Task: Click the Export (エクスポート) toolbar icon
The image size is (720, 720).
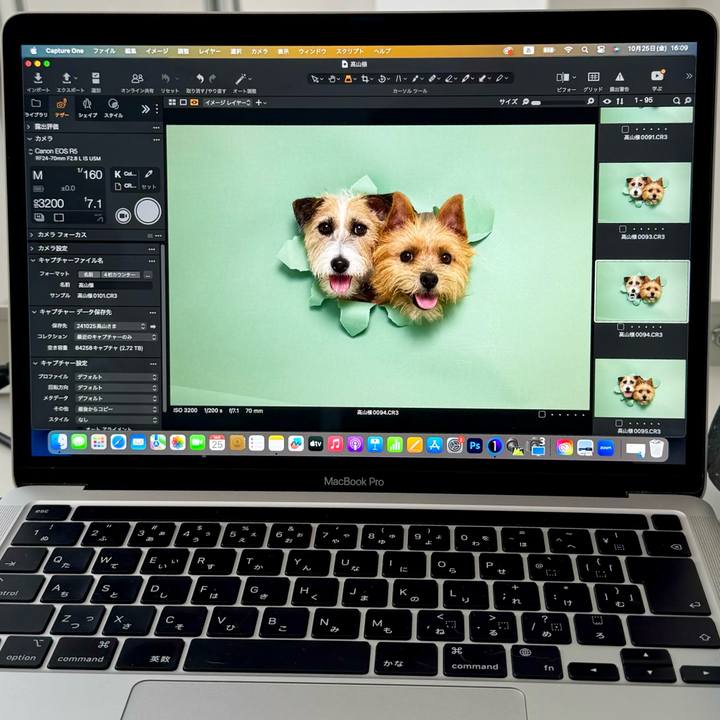Action: (x=67, y=78)
